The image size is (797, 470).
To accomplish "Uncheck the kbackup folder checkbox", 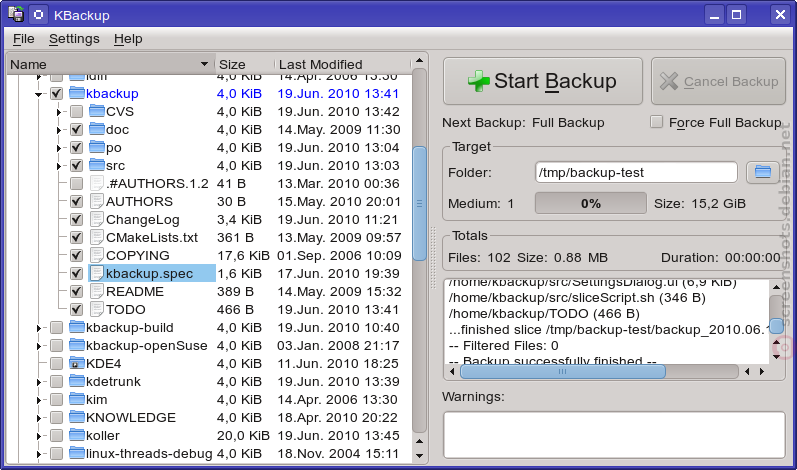I will [x=56, y=93].
